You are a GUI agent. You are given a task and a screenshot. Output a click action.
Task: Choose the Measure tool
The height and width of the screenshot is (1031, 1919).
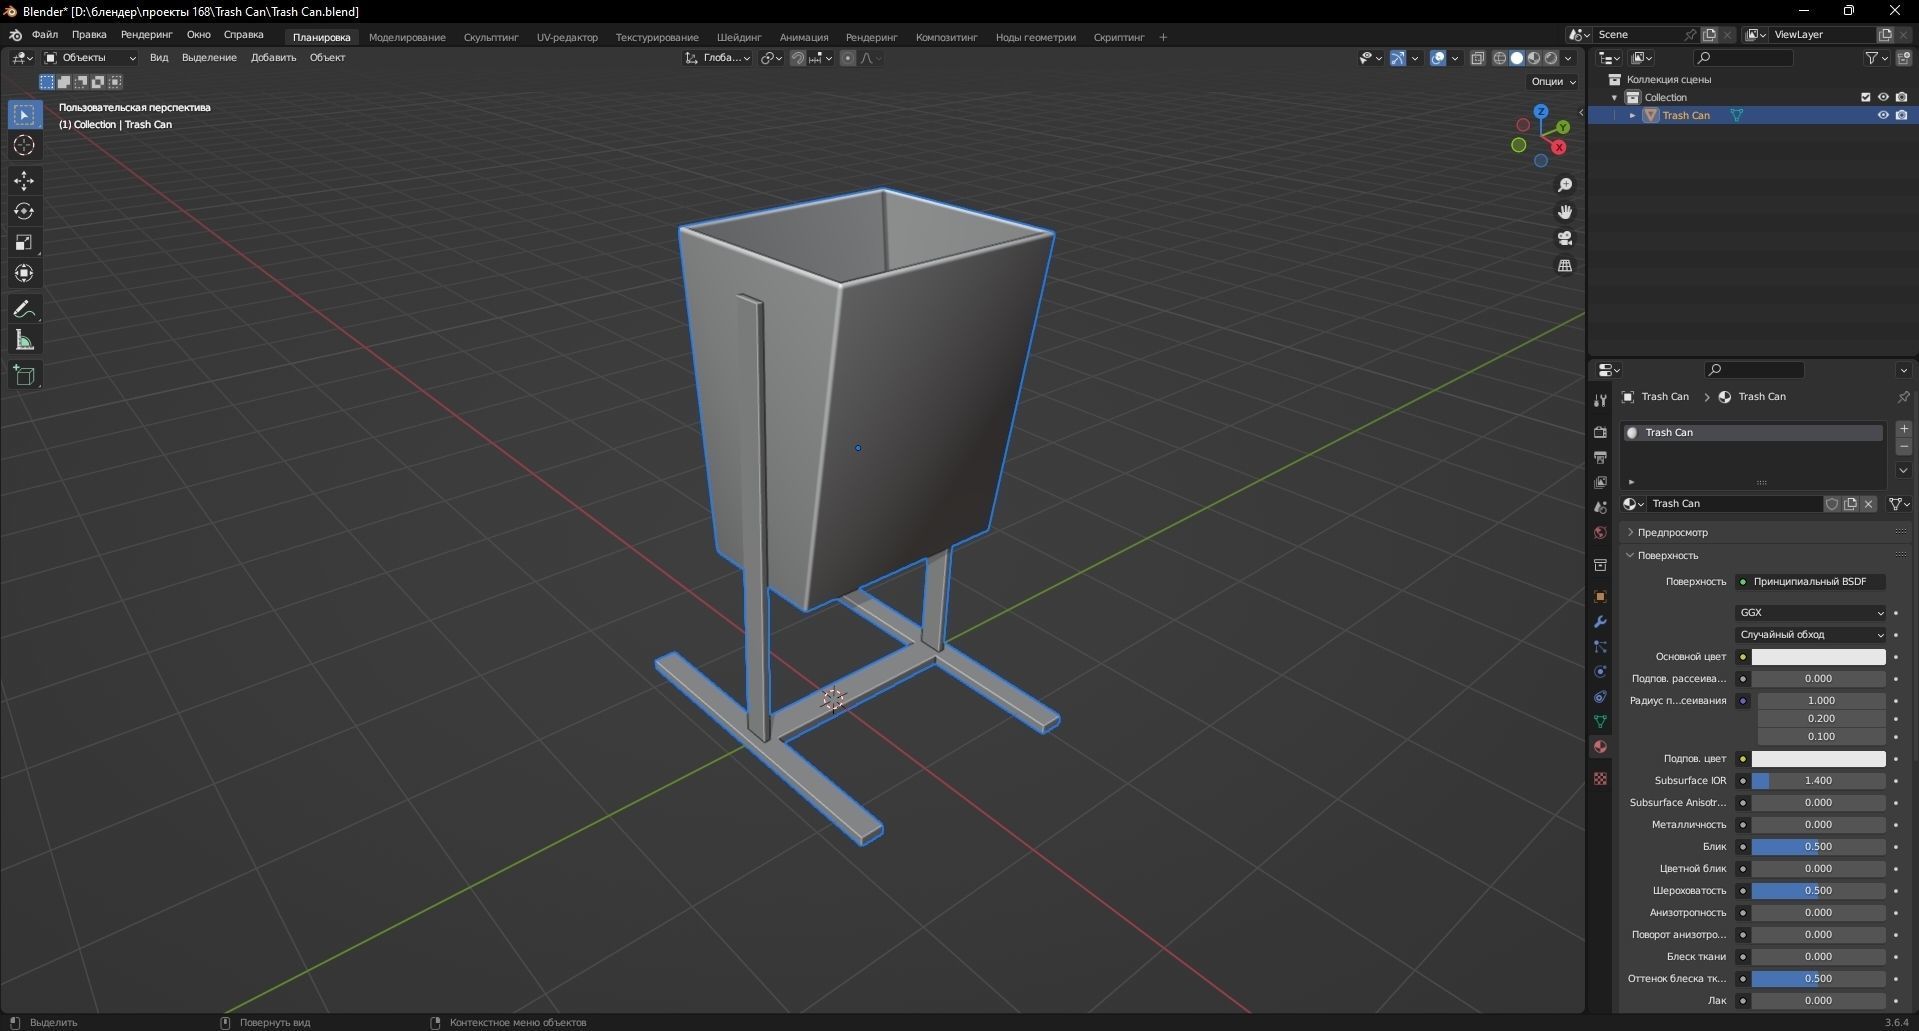24,341
